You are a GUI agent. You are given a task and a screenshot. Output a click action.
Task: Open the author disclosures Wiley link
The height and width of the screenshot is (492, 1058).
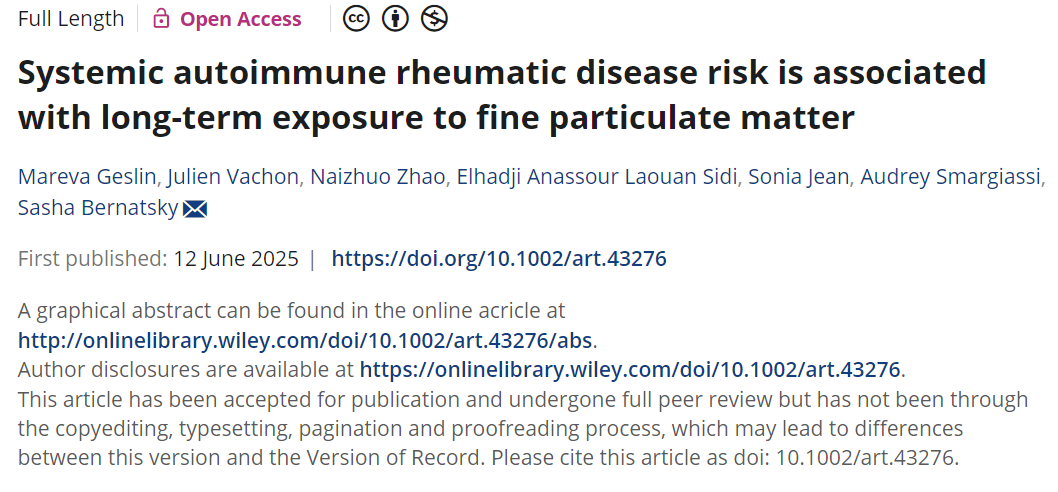[x=630, y=370]
